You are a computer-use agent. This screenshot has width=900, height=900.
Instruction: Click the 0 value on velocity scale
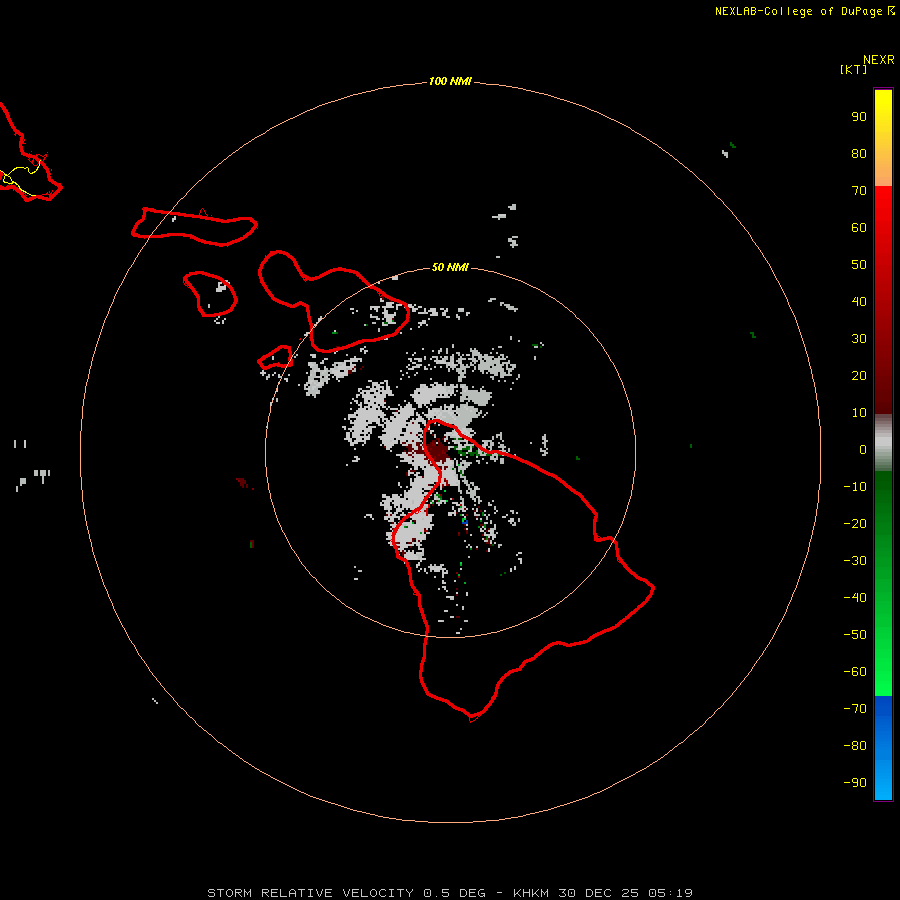tap(863, 450)
